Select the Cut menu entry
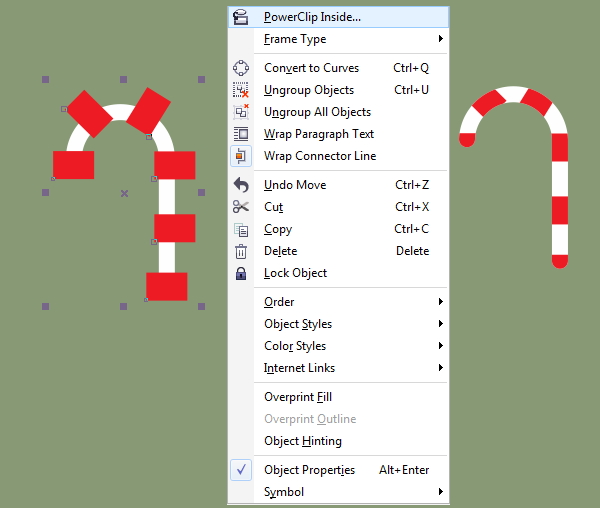 [x=338, y=207]
